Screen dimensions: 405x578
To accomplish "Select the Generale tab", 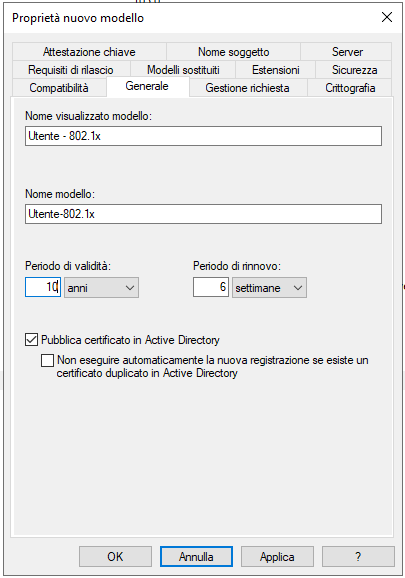I will coord(147,86).
